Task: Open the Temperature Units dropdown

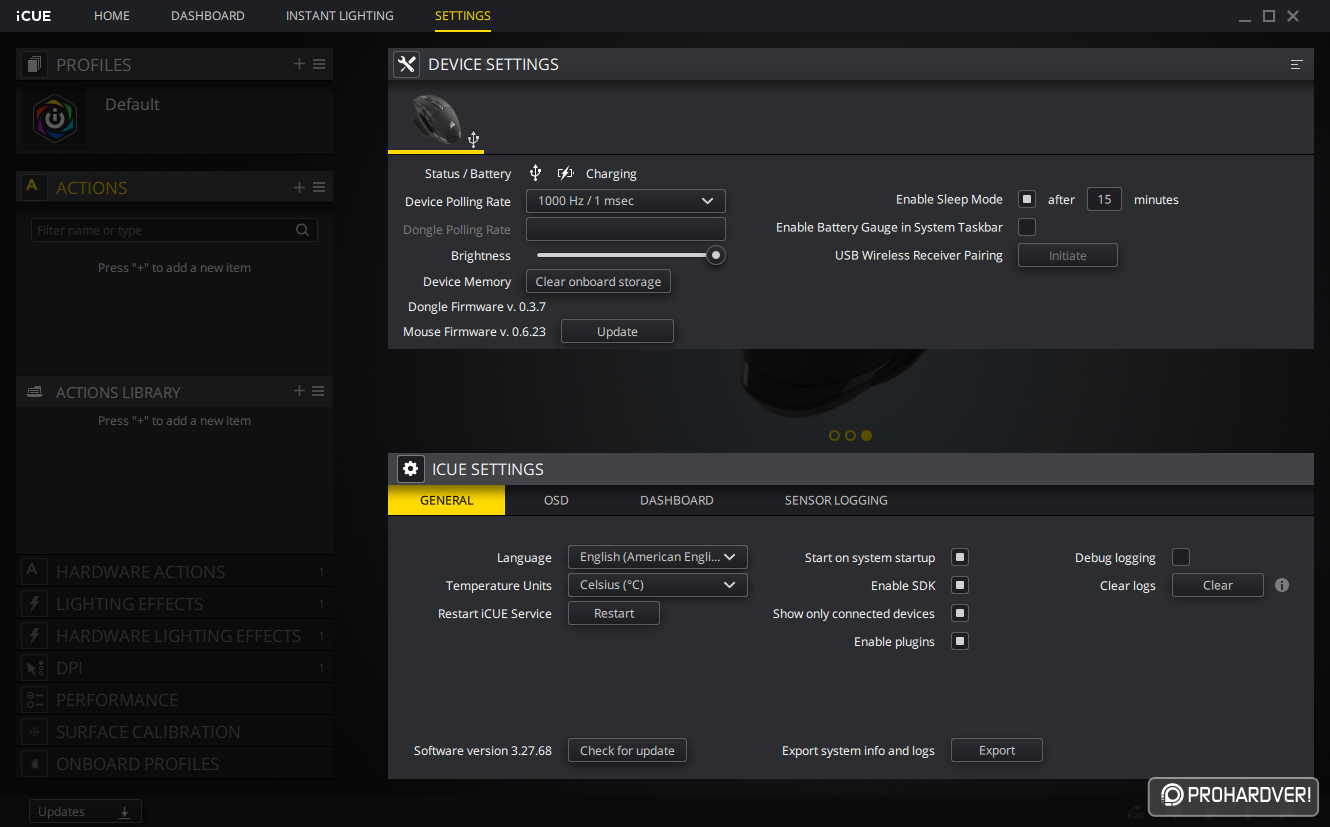Action: (657, 585)
